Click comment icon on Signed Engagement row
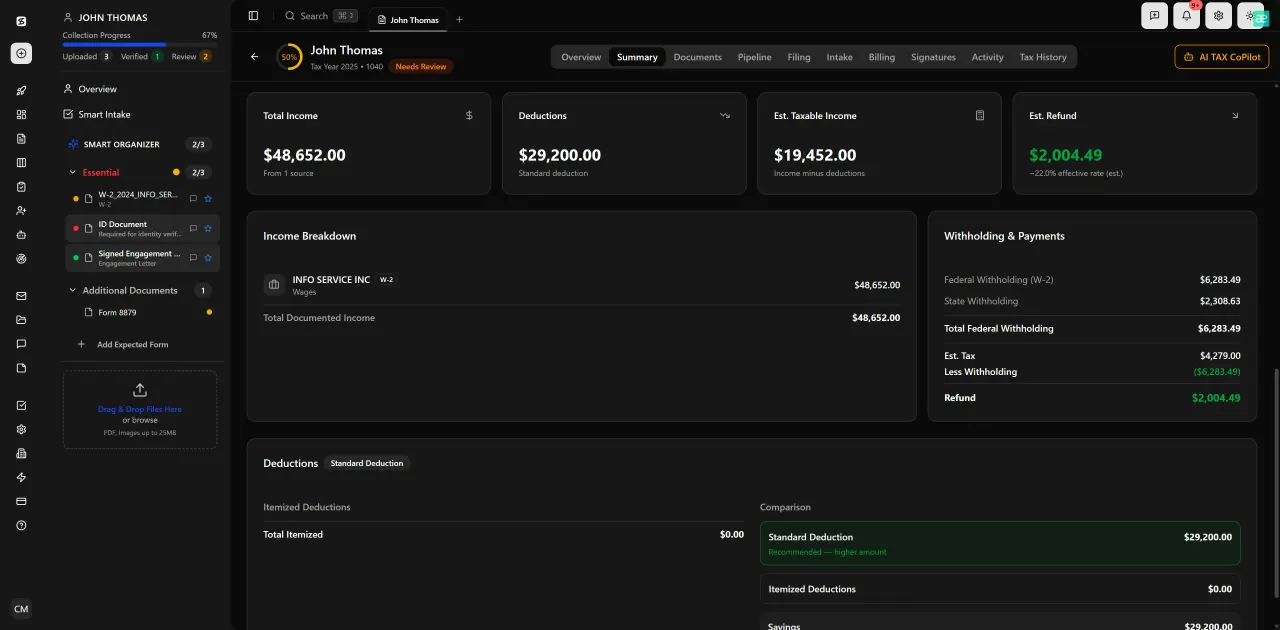This screenshot has height=630, width=1280. click(x=193, y=258)
